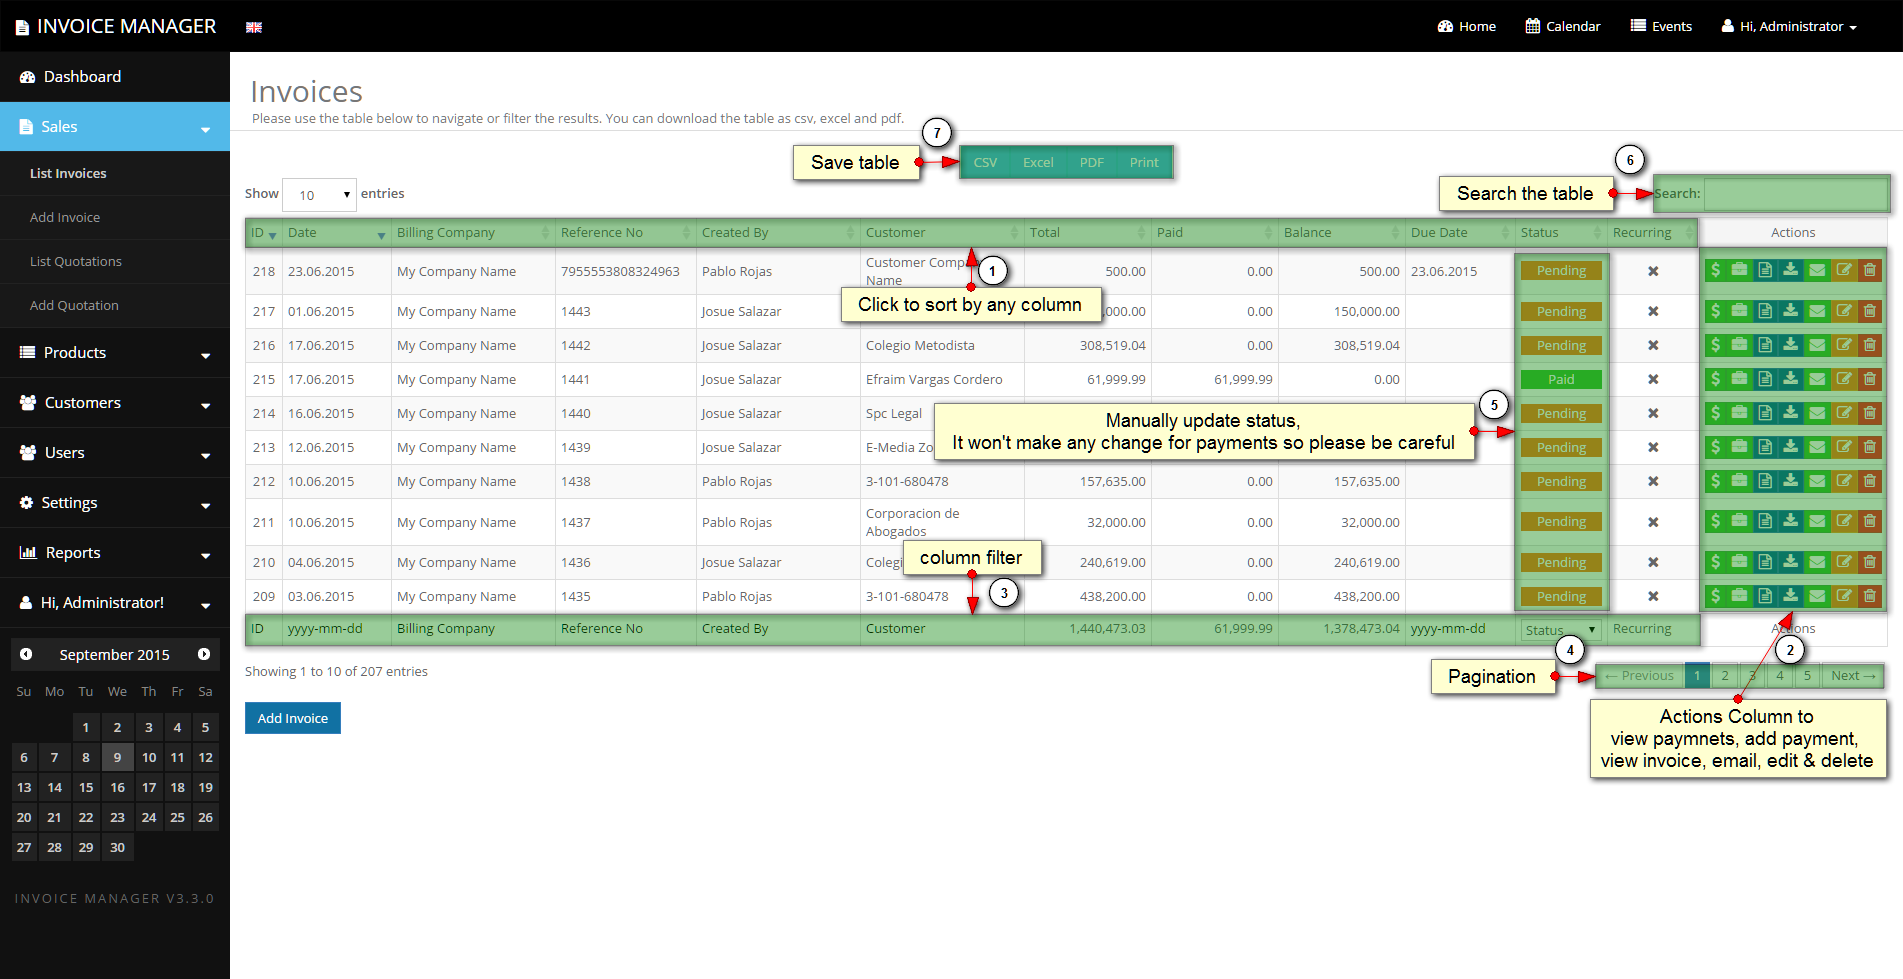1903x979 pixels.
Task: Delete invoice 212 using the trash icon
Action: click(1869, 481)
